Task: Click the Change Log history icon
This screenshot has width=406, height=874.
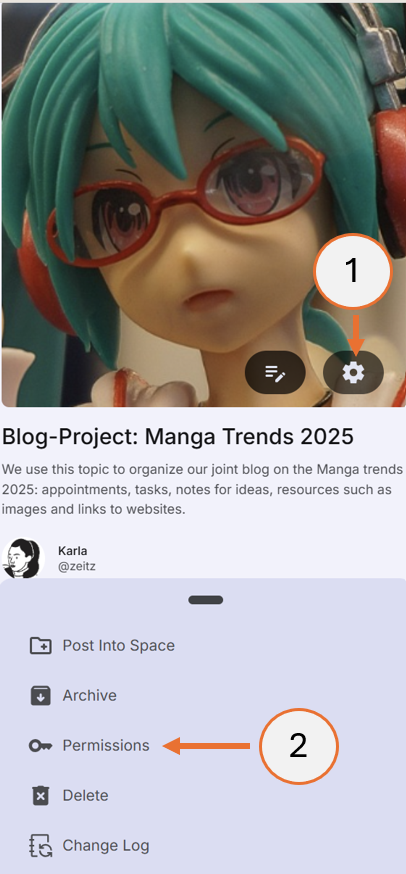Action: click(40, 846)
